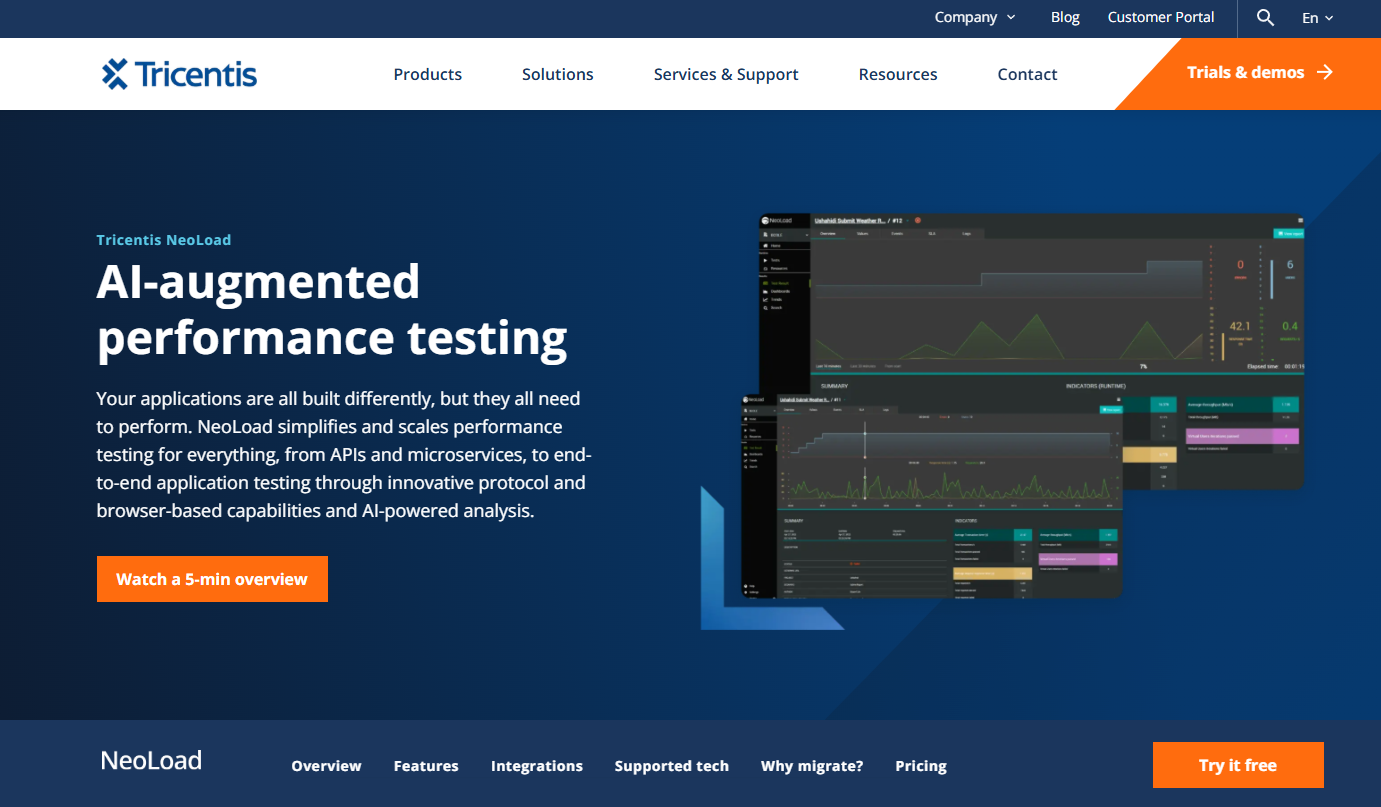Screen dimensions: 1381x807
Task: Open Services & Support menu
Action: pyautogui.click(x=726, y=74)
